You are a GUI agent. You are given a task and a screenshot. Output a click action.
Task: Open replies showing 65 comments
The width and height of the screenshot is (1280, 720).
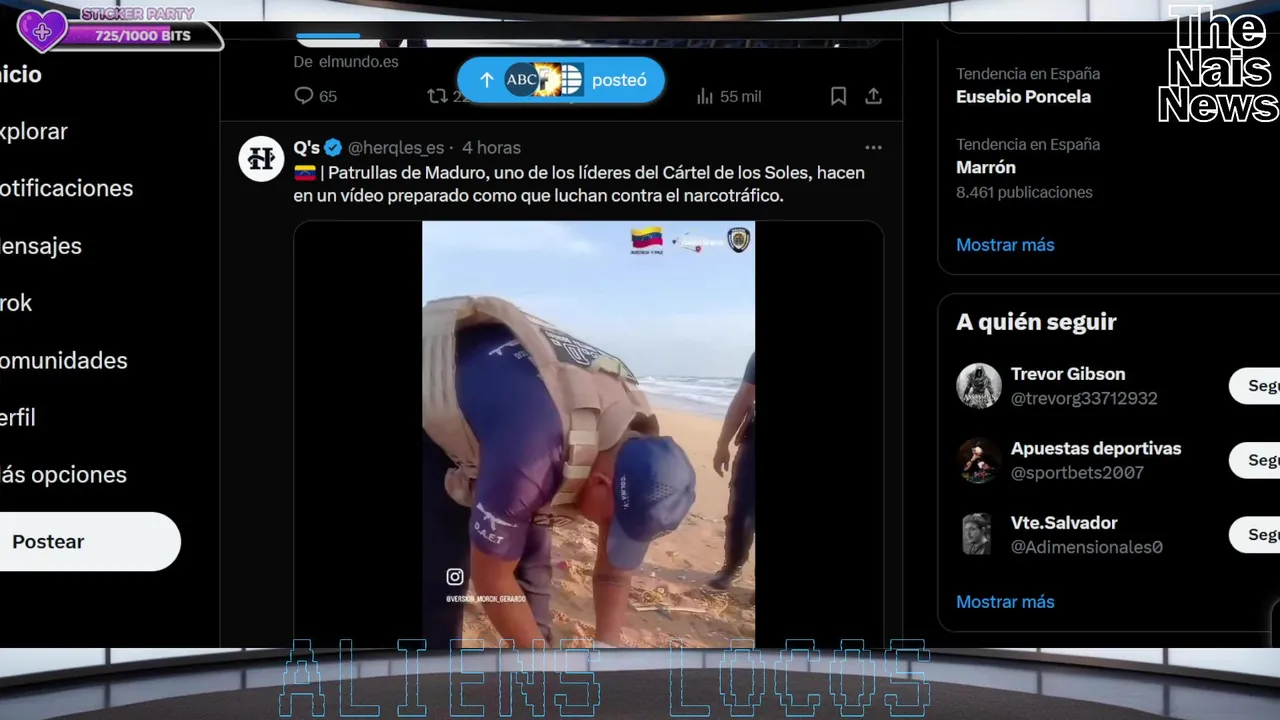(315, 96)
